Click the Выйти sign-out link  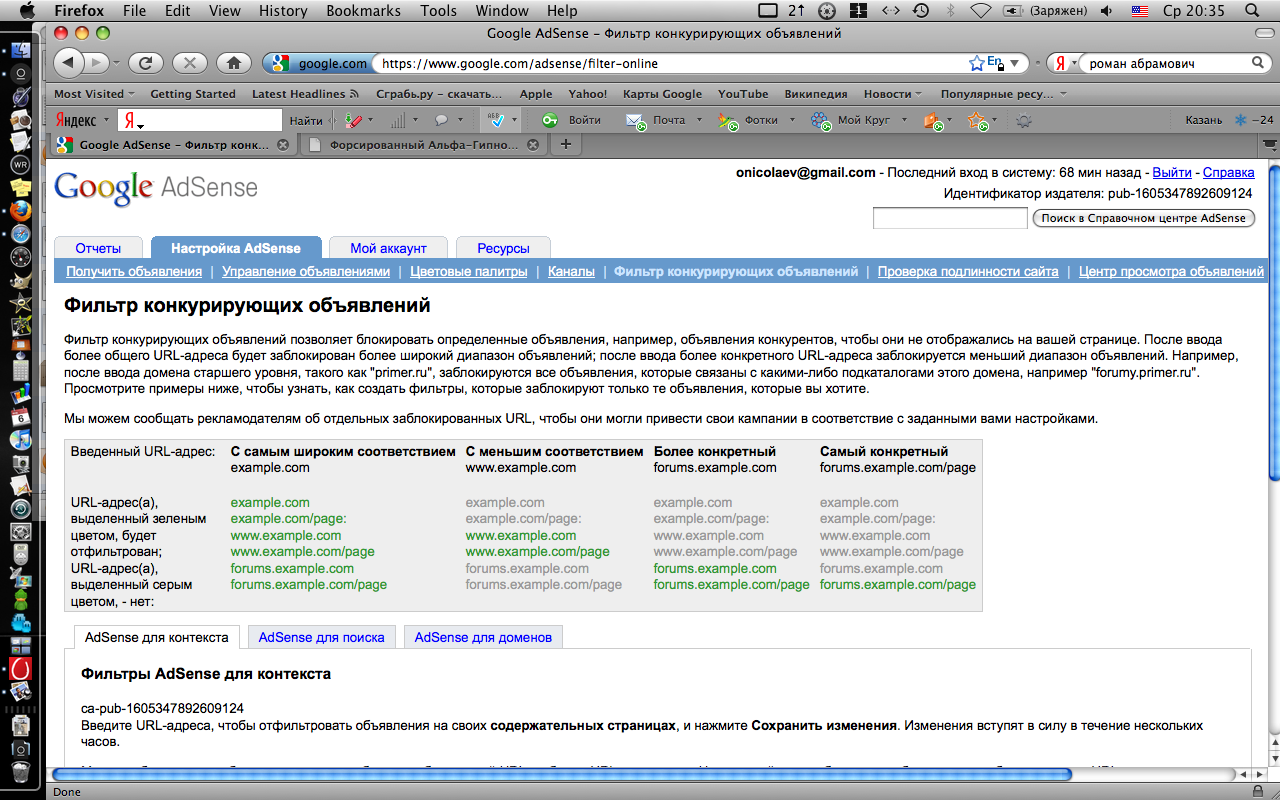1171,173
